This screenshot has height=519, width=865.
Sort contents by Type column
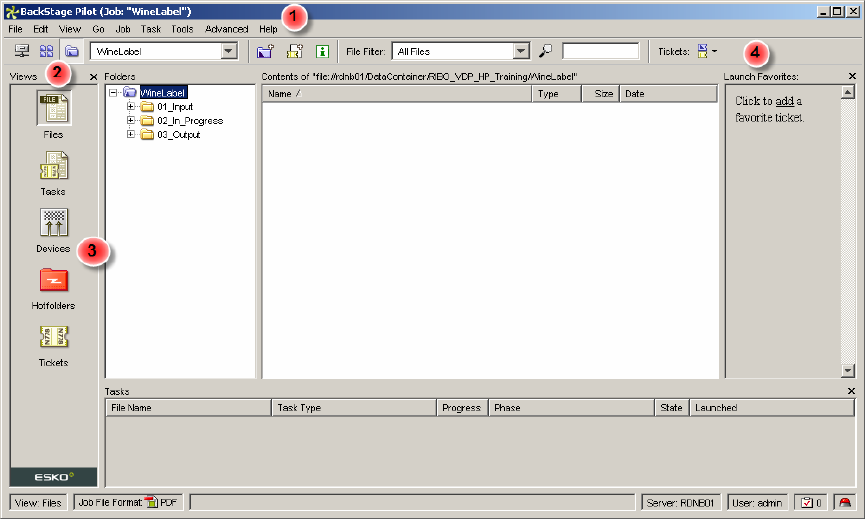(557, 94)
